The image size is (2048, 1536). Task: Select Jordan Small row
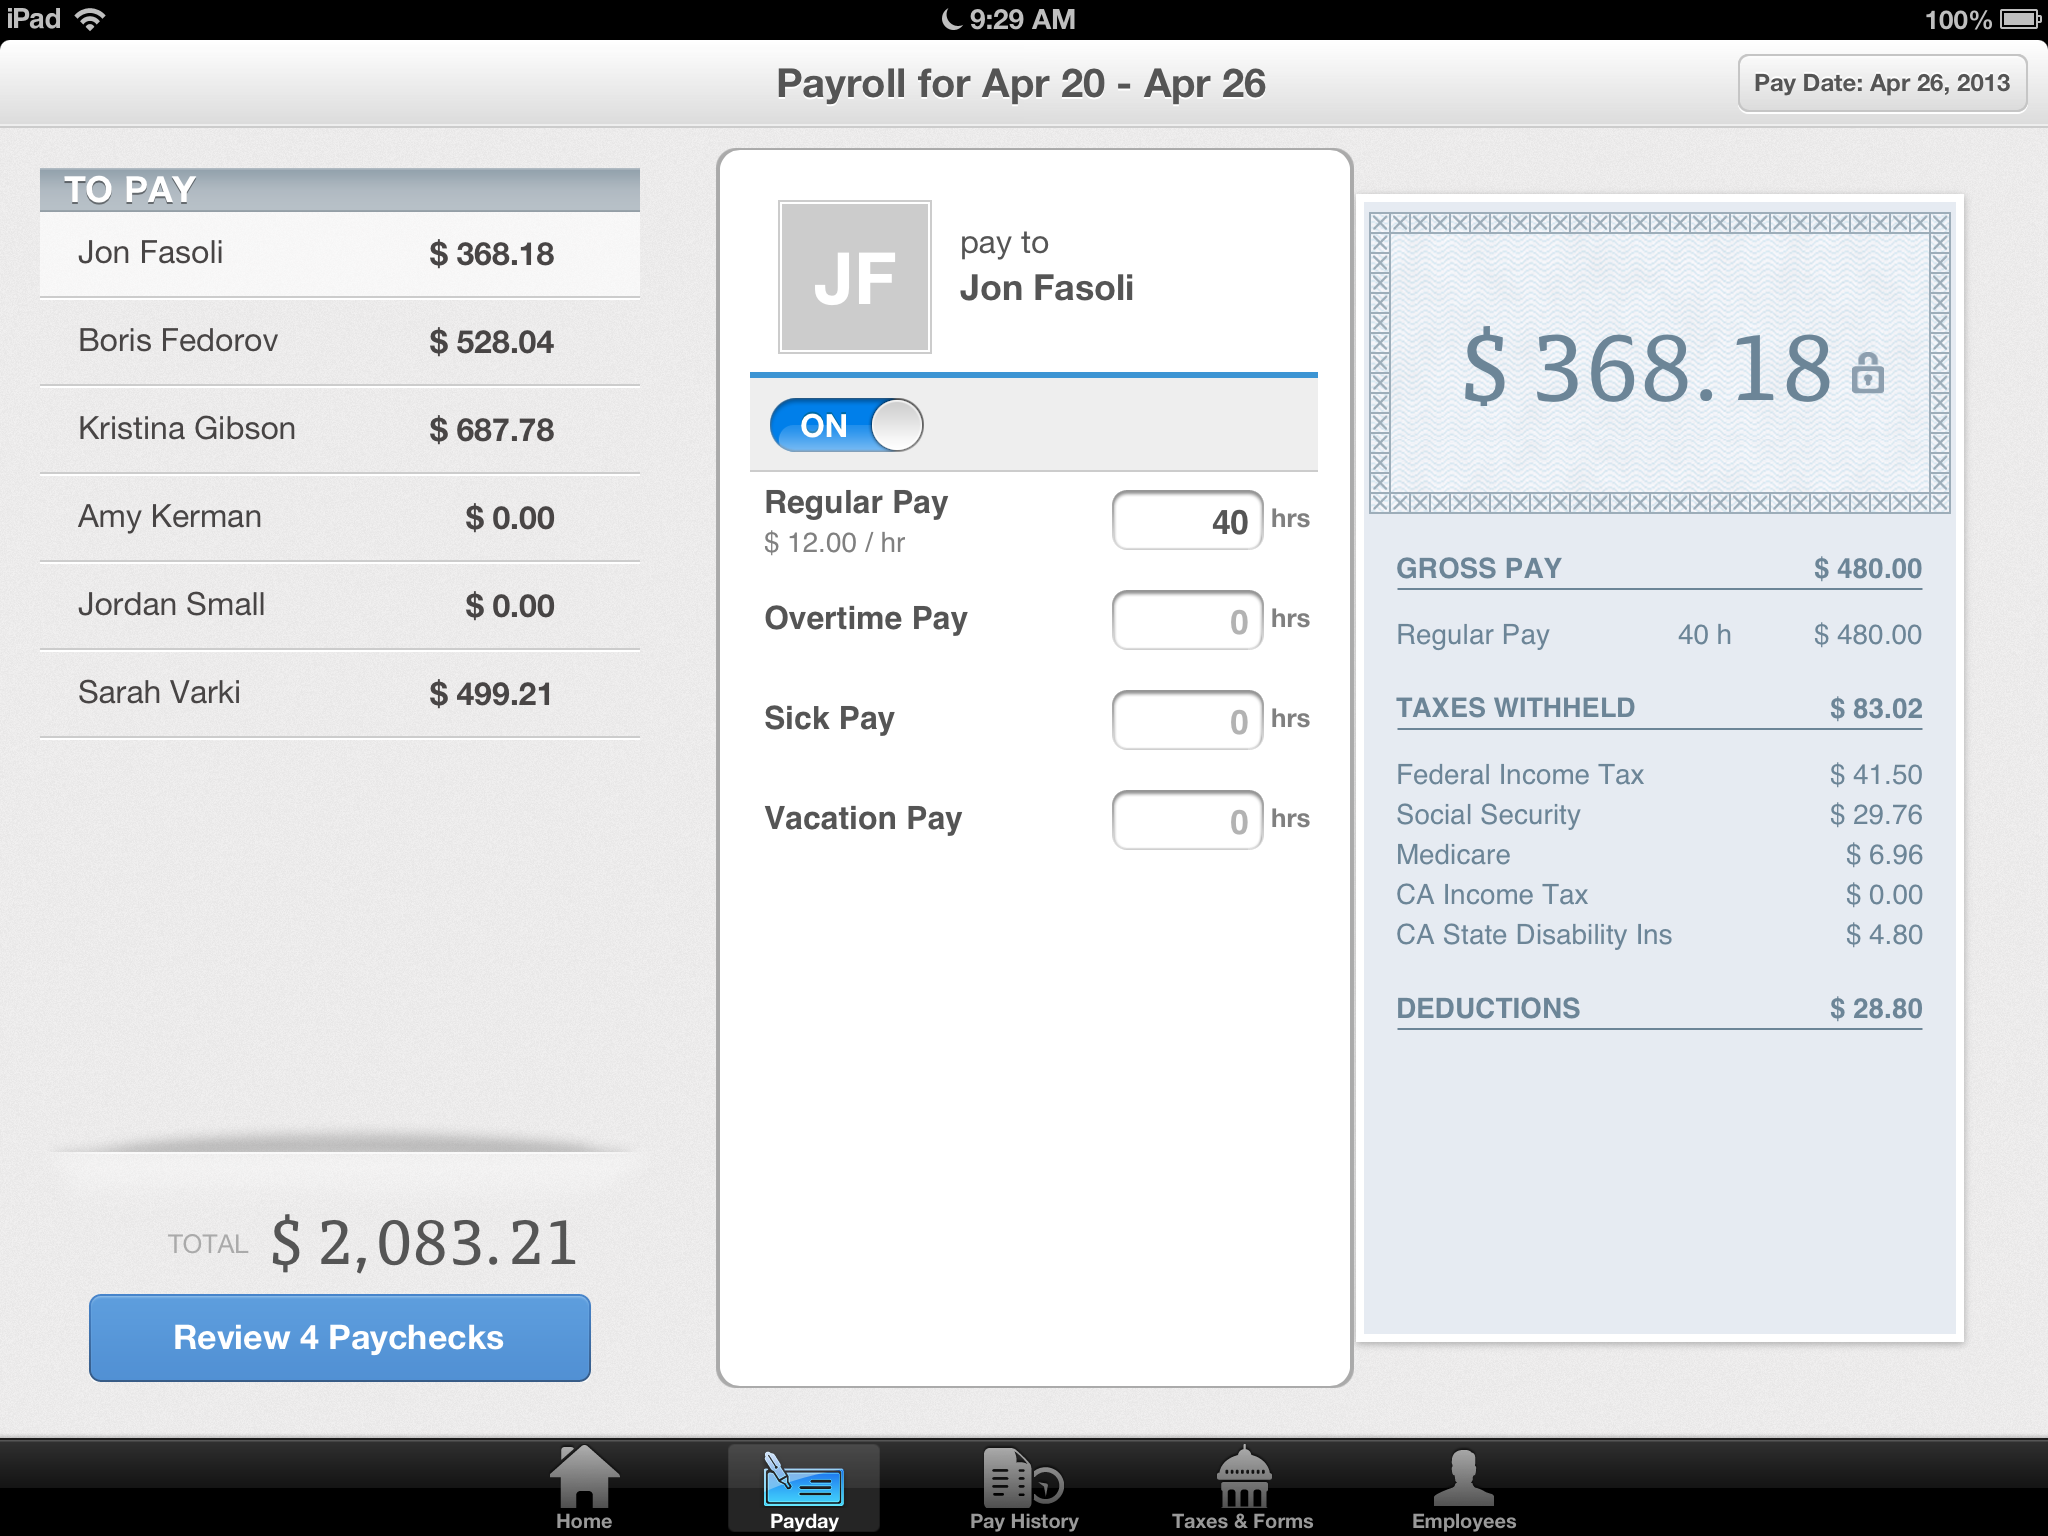(x=340, y=606)
